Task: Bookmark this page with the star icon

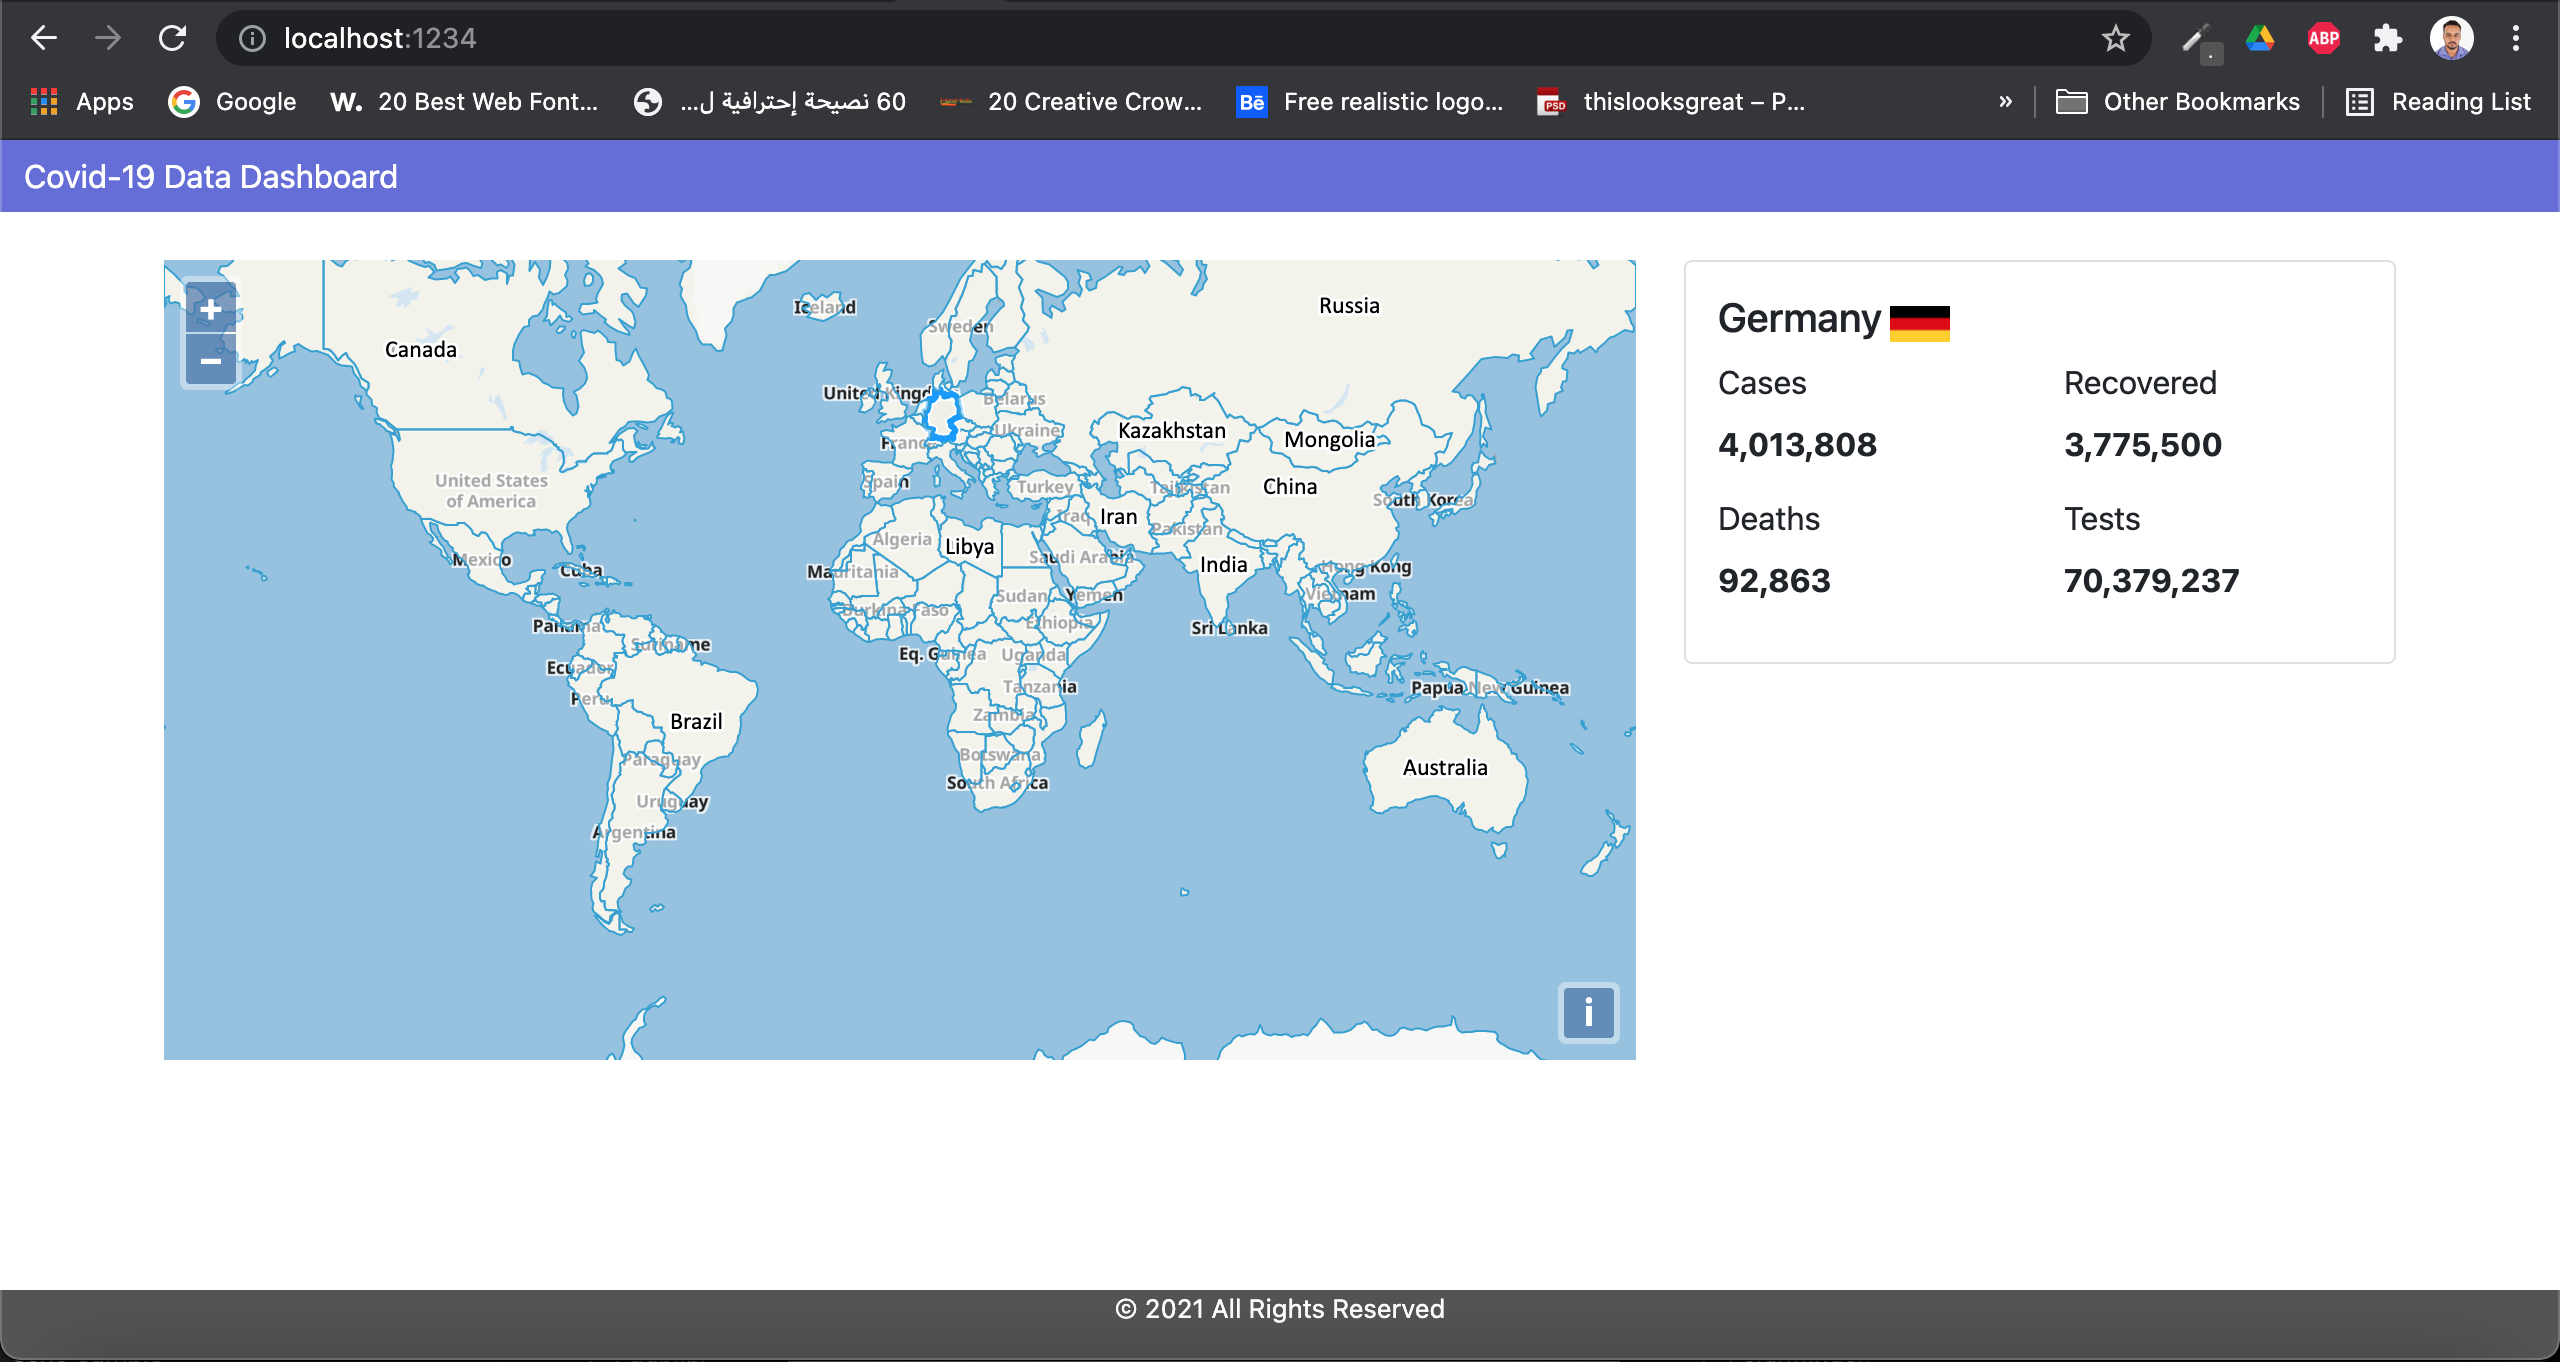Action: 2115,39
